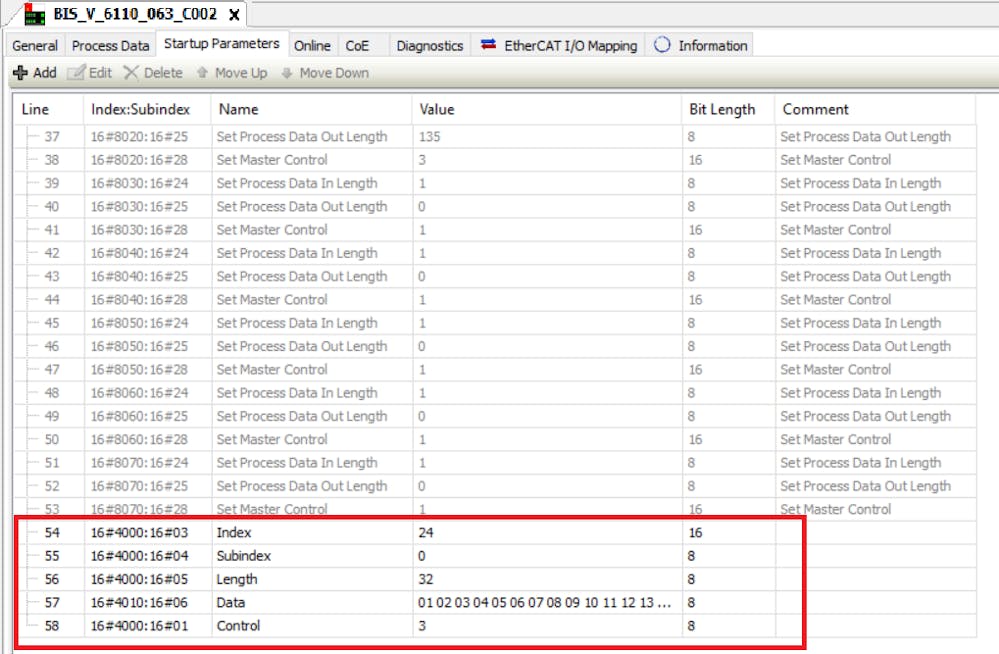Click the Move Up button label

click(x=241, y=73)
